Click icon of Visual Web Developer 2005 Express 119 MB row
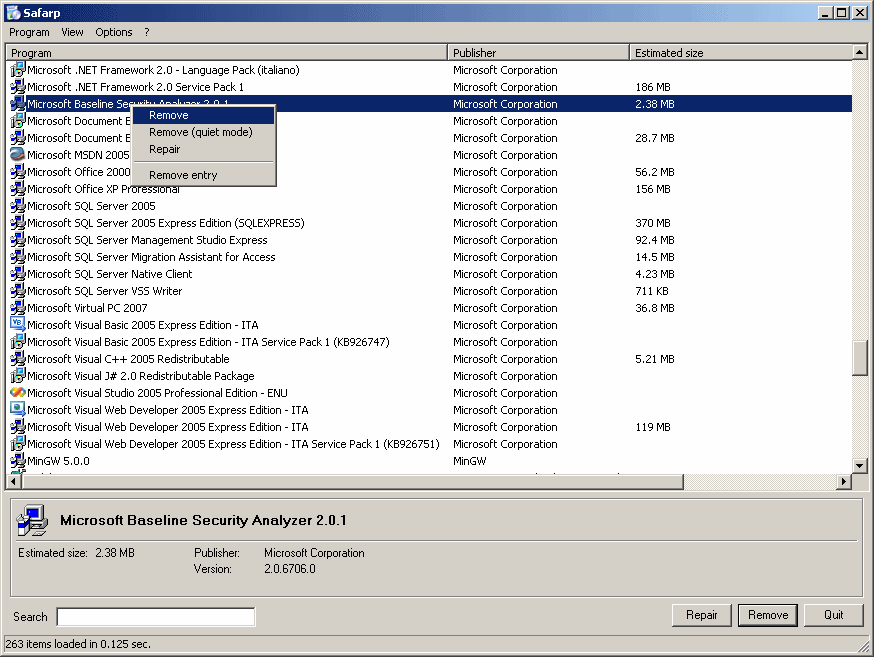The width and height of the screenshot is (874, 657). (18, 426)
